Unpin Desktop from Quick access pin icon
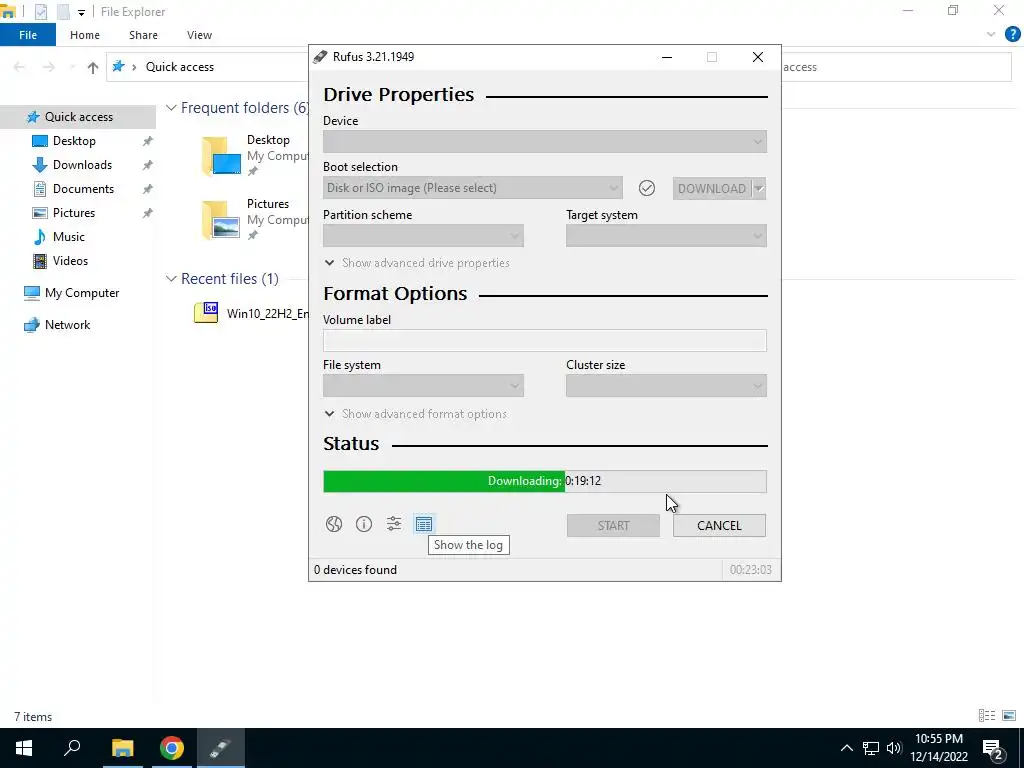 click(148, 141)
